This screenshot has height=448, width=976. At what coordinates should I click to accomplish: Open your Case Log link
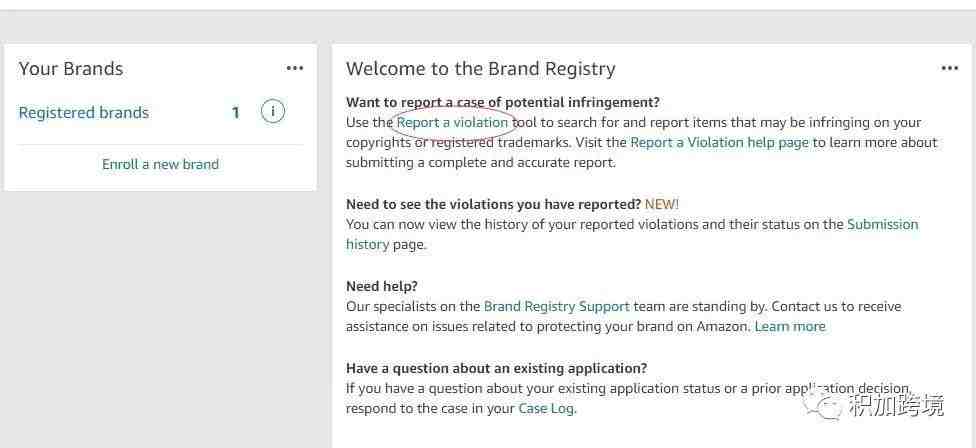pyautogui.click(x=547, y=409)
